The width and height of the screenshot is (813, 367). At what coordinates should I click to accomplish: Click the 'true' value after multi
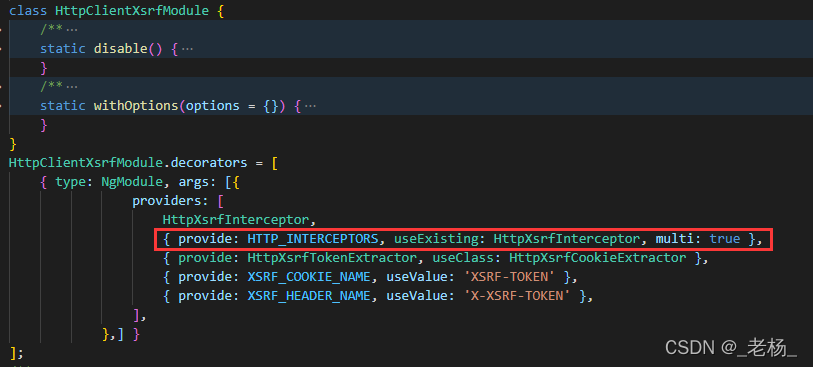[x=725, y=239]
